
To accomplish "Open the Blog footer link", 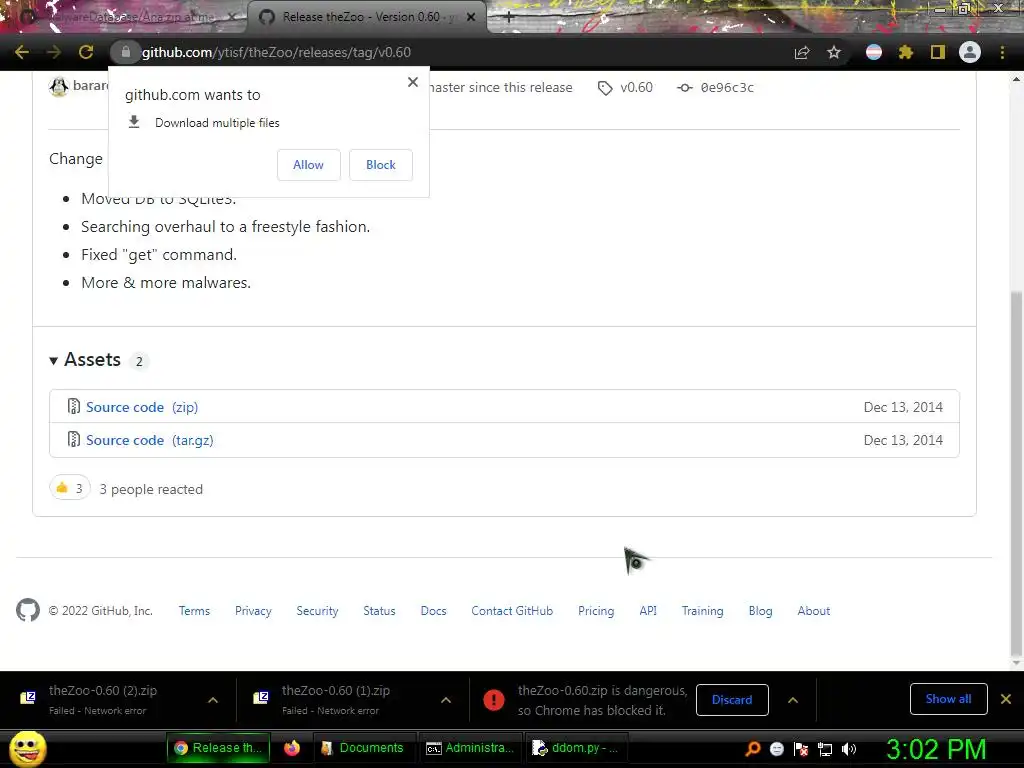I will tap(761, 611).
